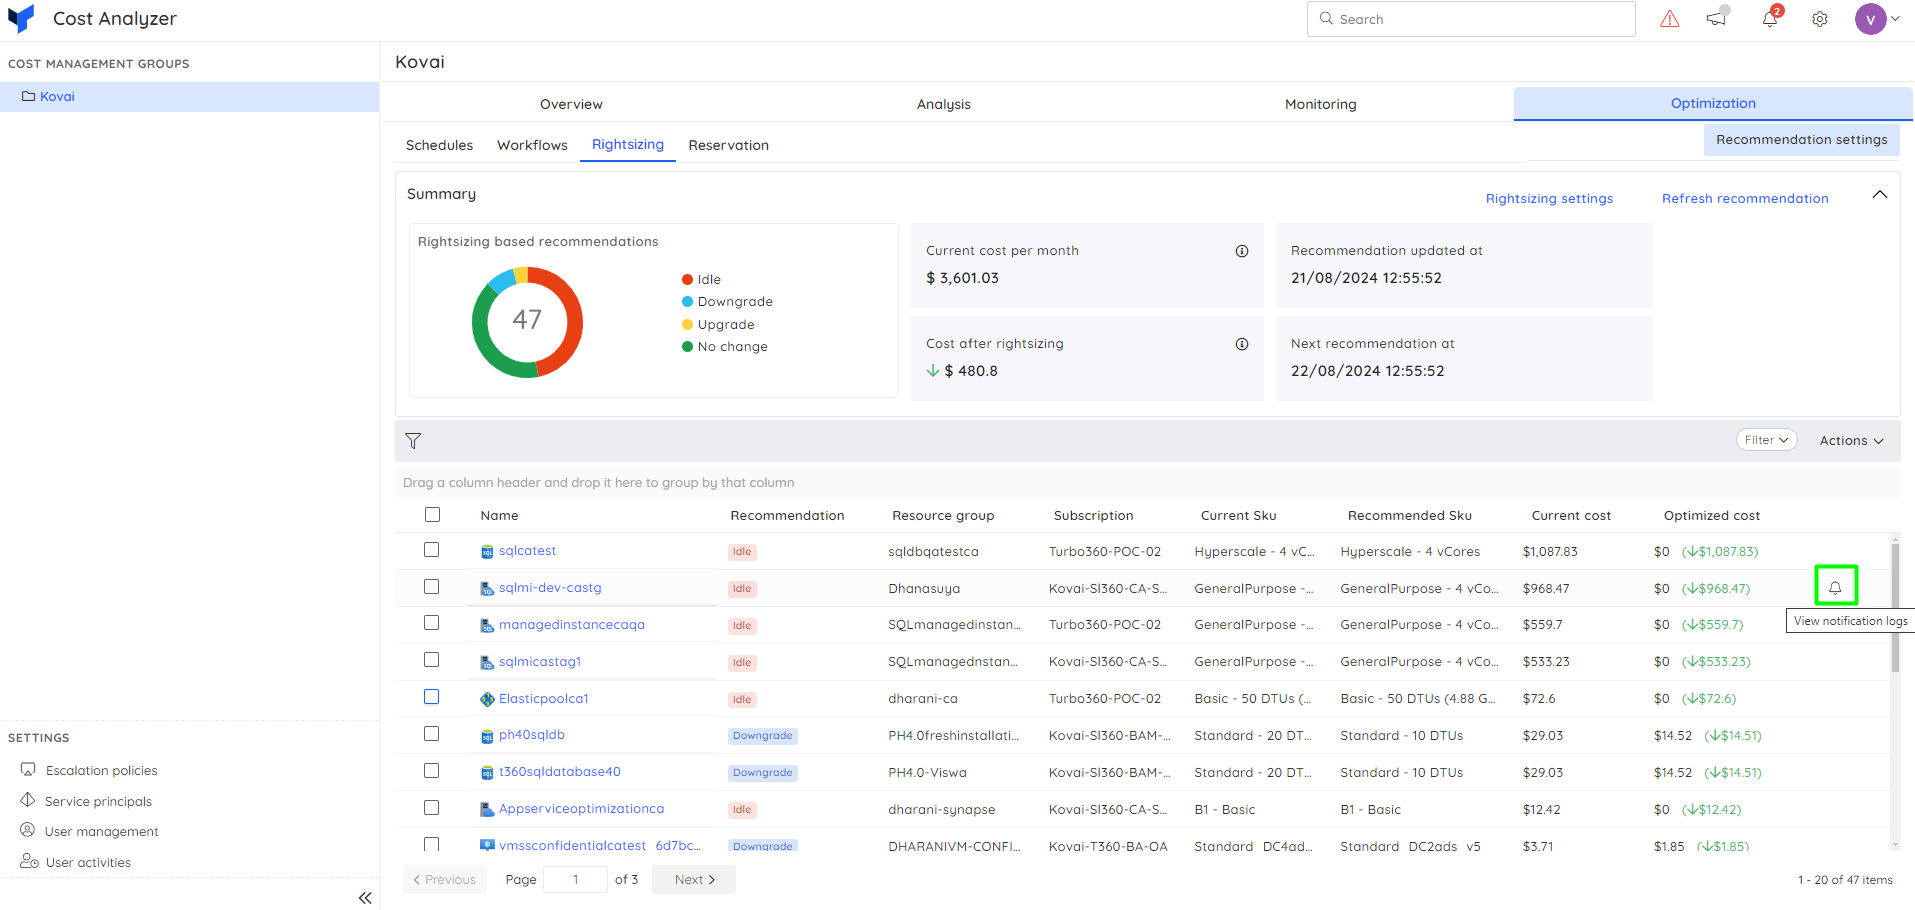The image size is (1915, 910).
Task: Open the Schedules sub-tab
Action: coord(439,145)
